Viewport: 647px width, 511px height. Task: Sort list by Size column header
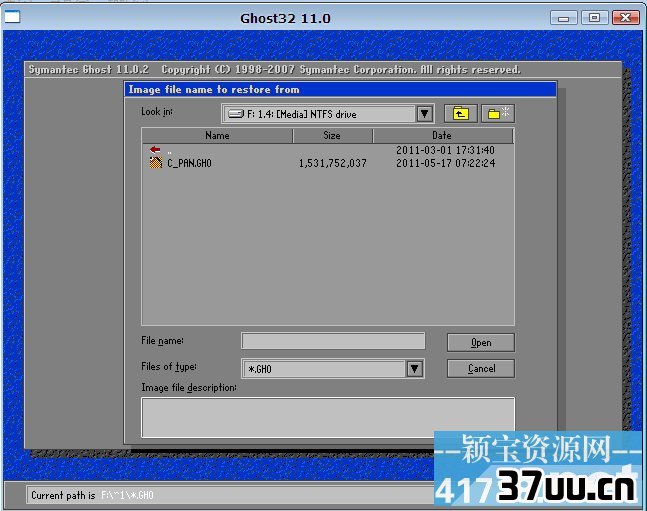click(x=332, y=135)
